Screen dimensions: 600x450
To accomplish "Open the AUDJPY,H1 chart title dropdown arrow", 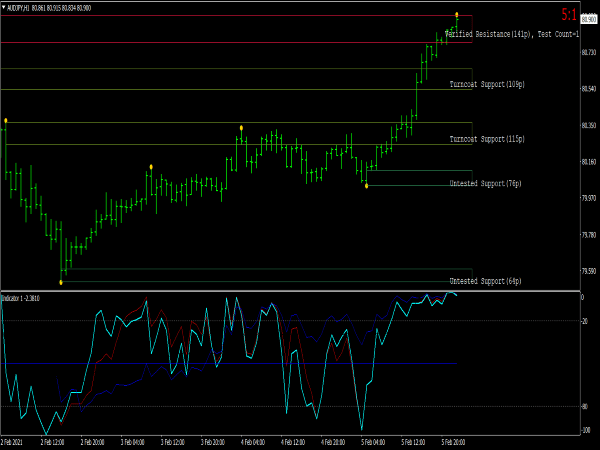I will tap(3, 9).
